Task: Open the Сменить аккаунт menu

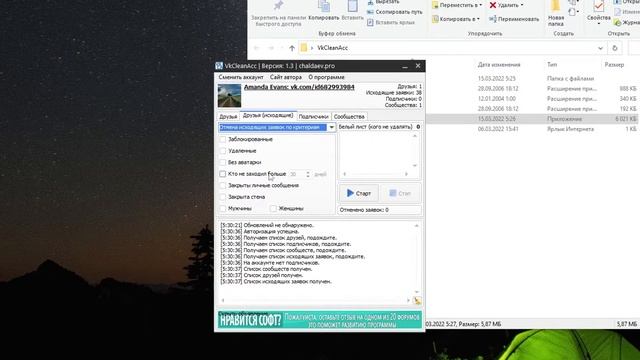Action: pos(241,77)
